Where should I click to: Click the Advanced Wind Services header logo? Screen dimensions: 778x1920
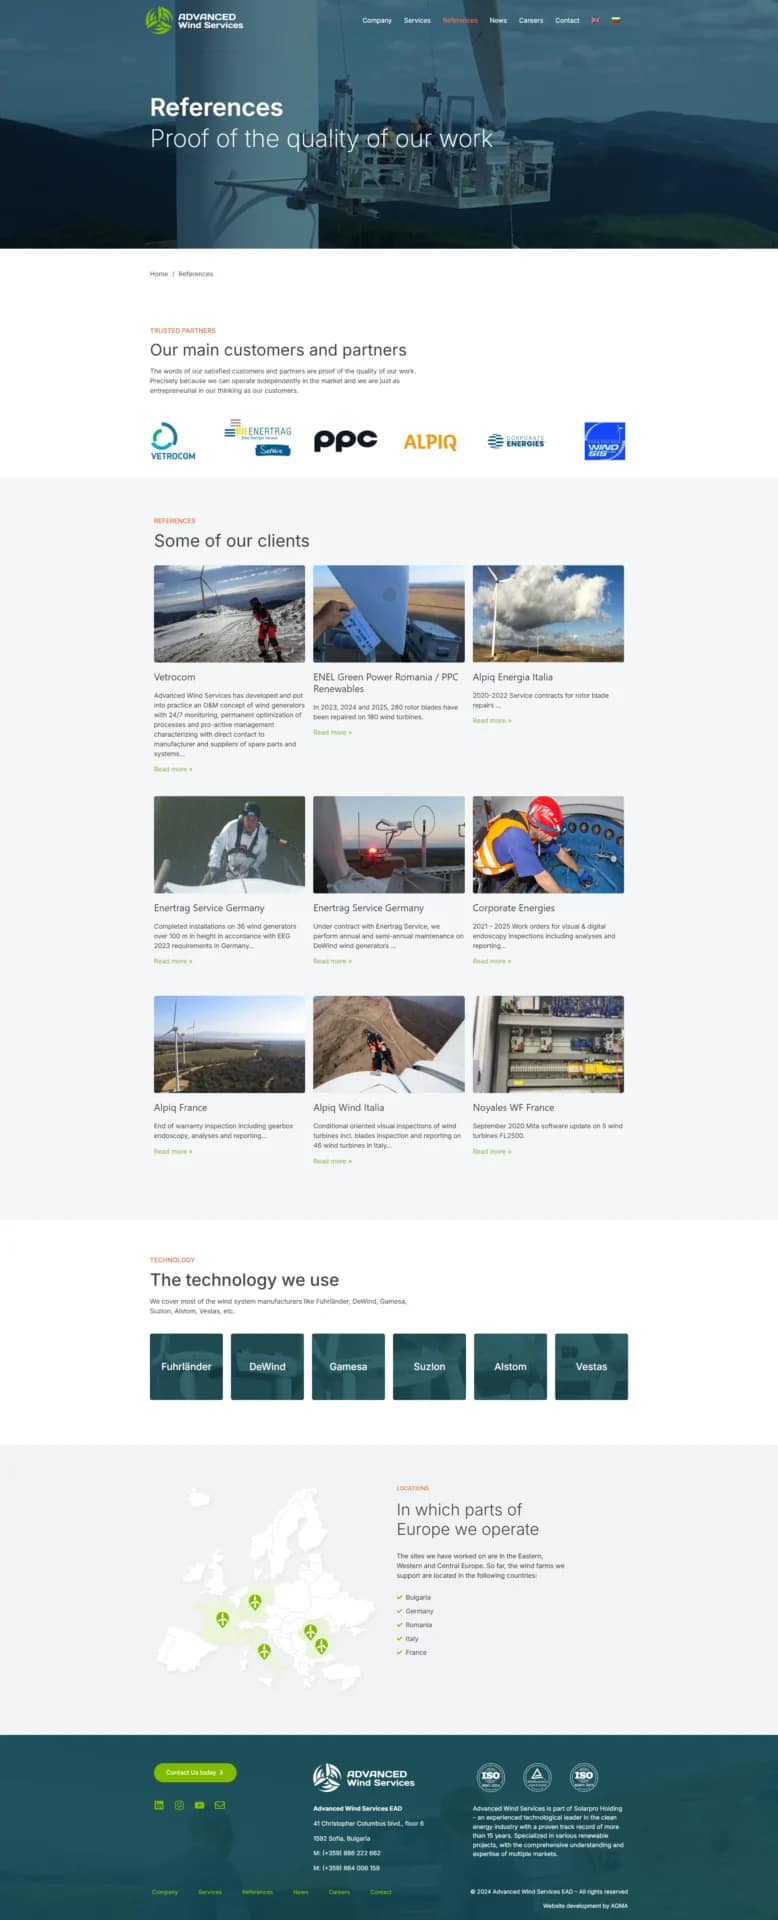click(194, 20)
